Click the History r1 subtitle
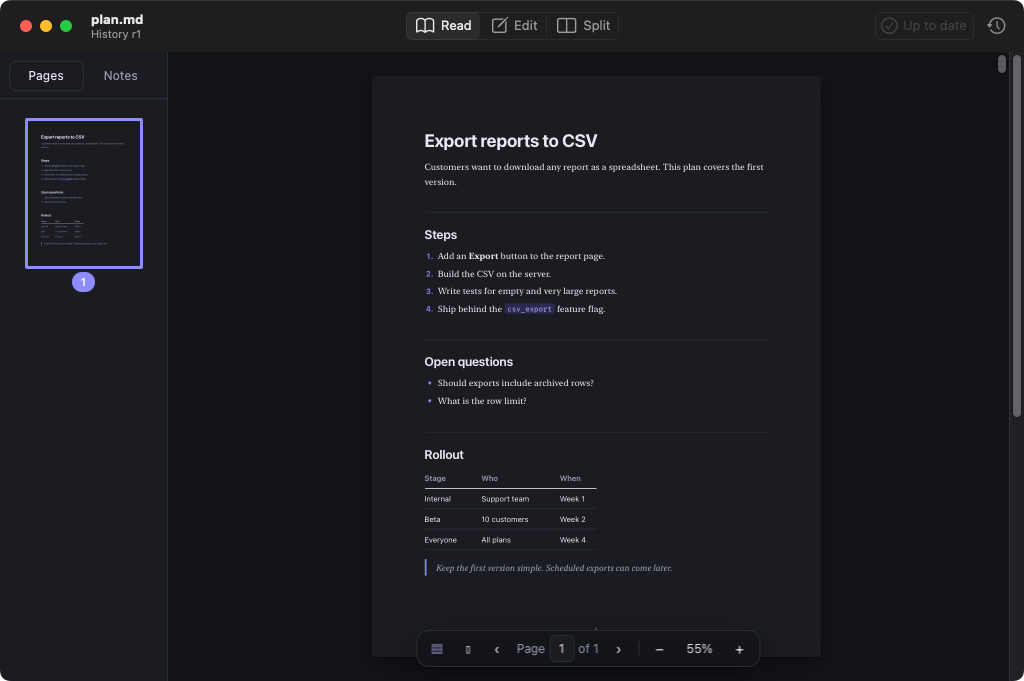This screenshot has width=1024, height=681. [116, 35]
